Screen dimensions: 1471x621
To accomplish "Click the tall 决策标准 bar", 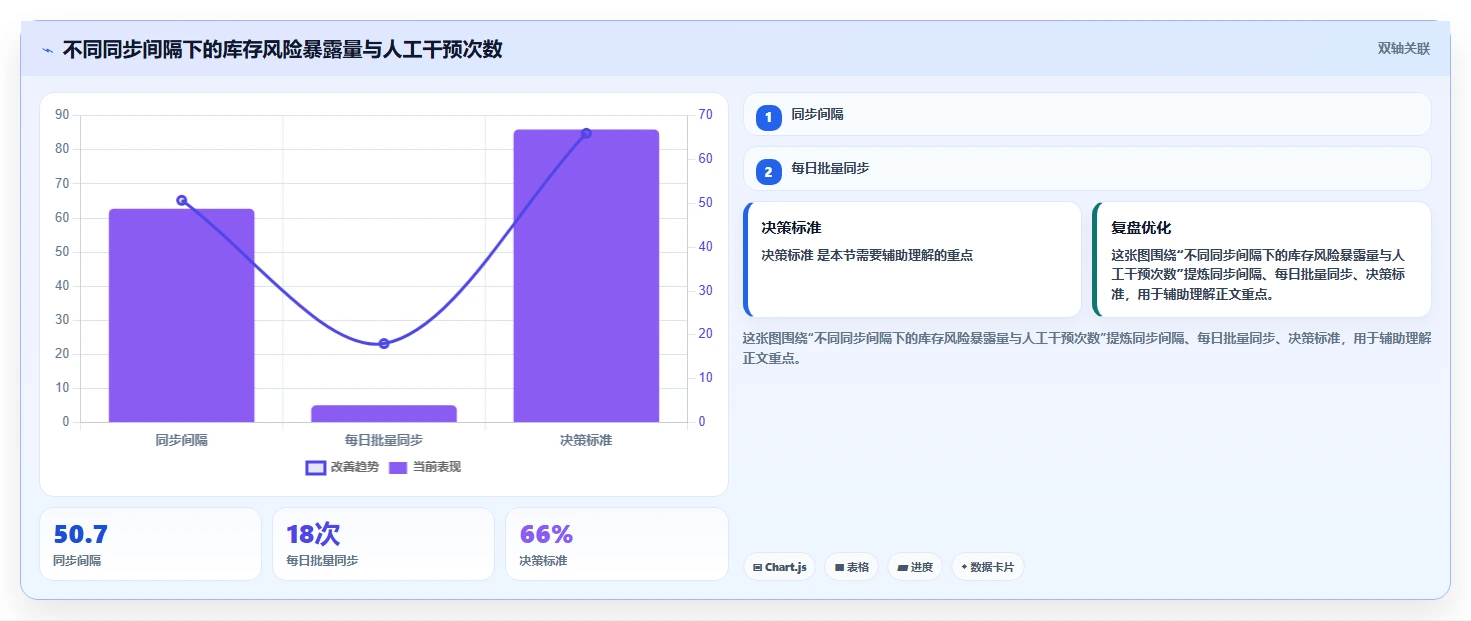I will click(x=586, y=276).
